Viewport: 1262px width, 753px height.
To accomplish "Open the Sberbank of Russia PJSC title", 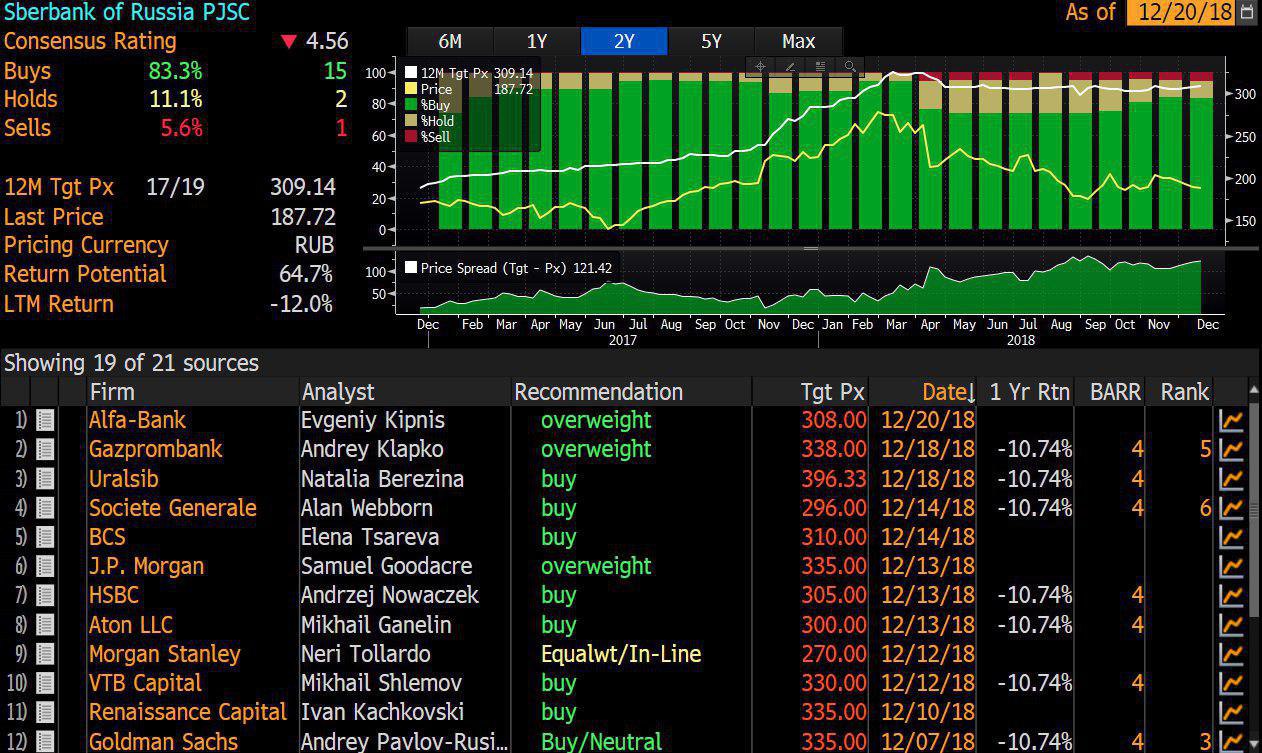I will [127, 13].
